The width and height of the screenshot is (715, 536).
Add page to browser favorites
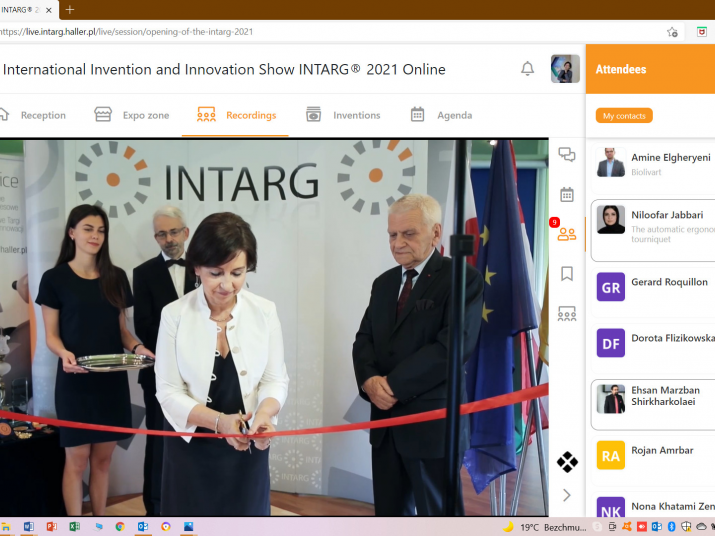[x=673, y=32]
